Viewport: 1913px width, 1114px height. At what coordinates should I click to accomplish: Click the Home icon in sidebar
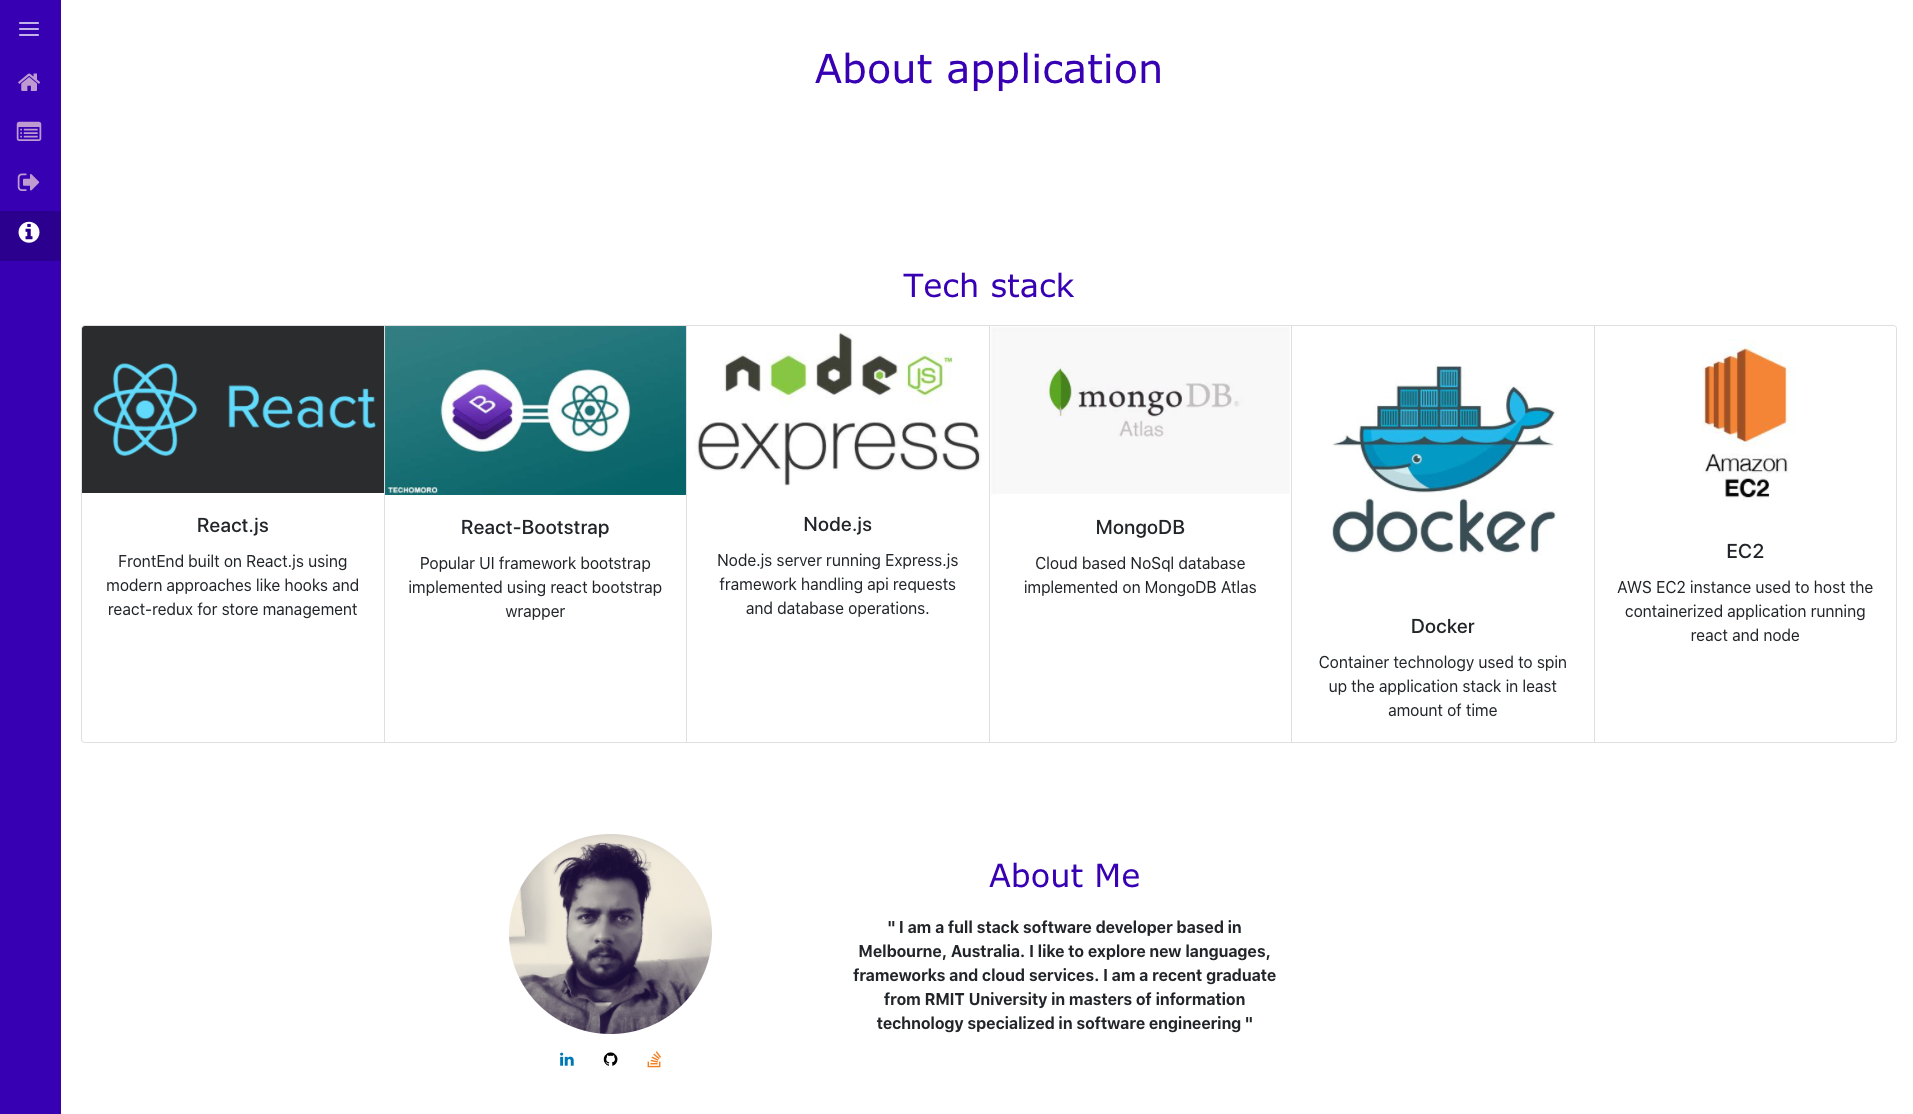(29, 82)
